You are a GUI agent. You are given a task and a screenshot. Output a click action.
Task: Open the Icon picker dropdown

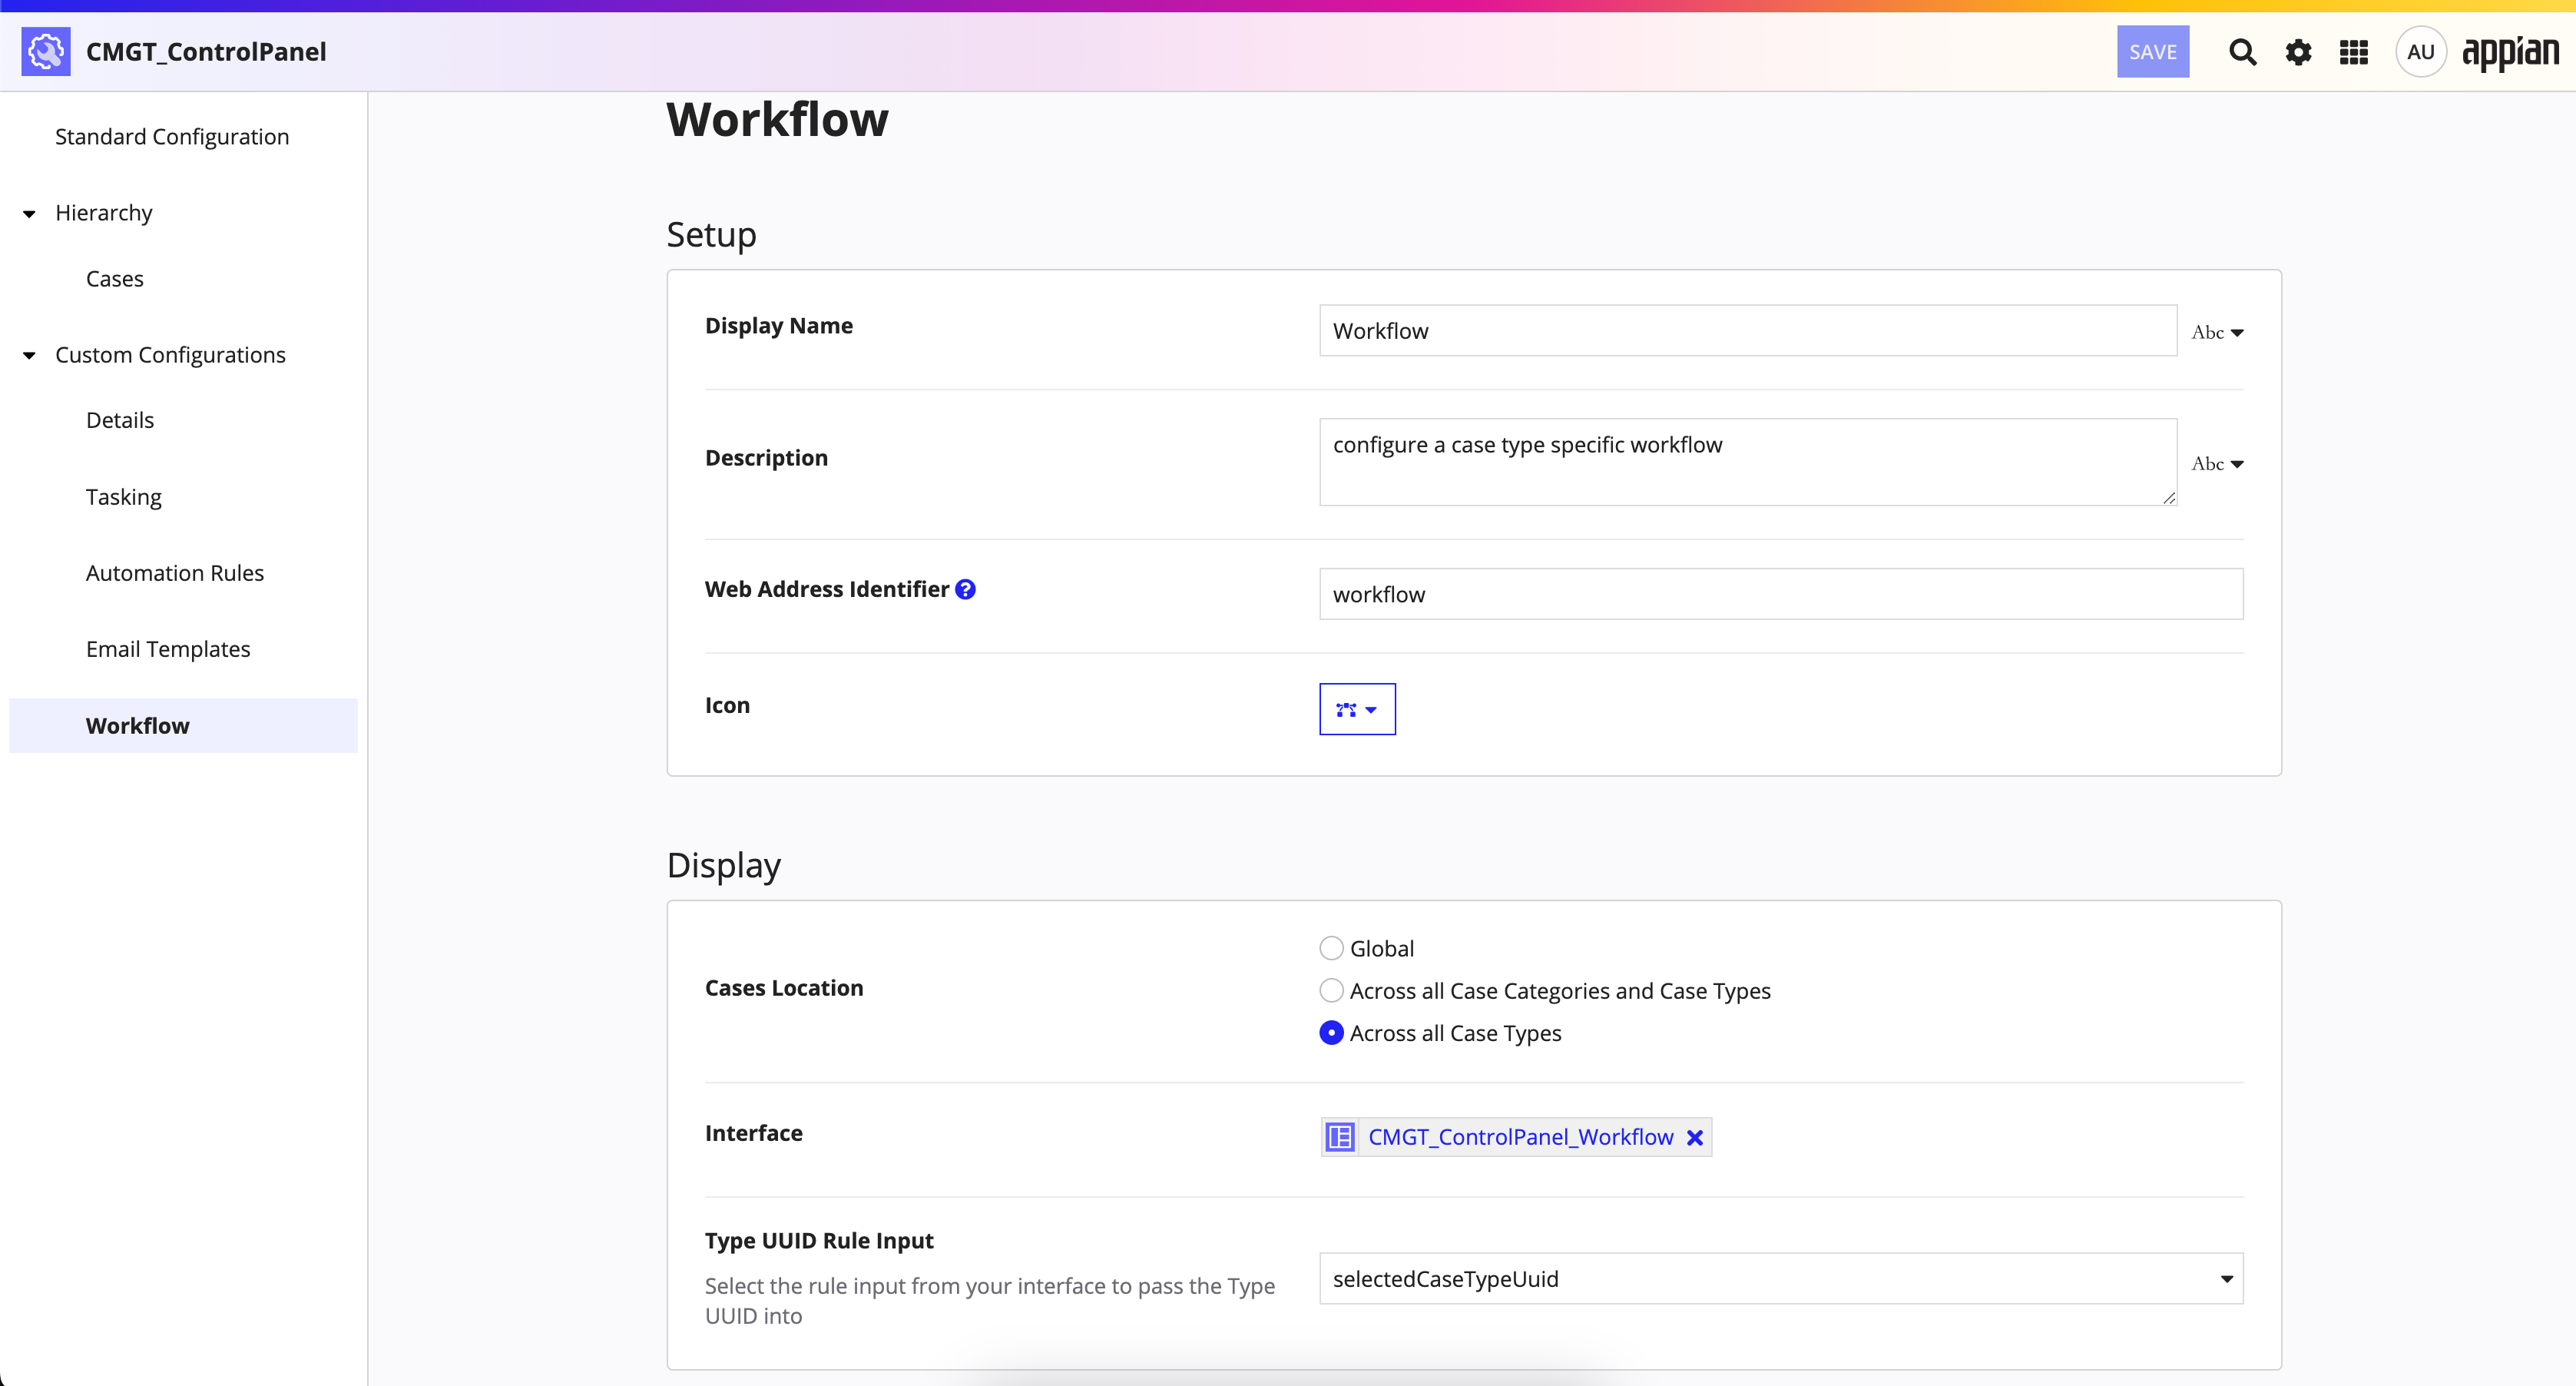(x=1357, y=709)
